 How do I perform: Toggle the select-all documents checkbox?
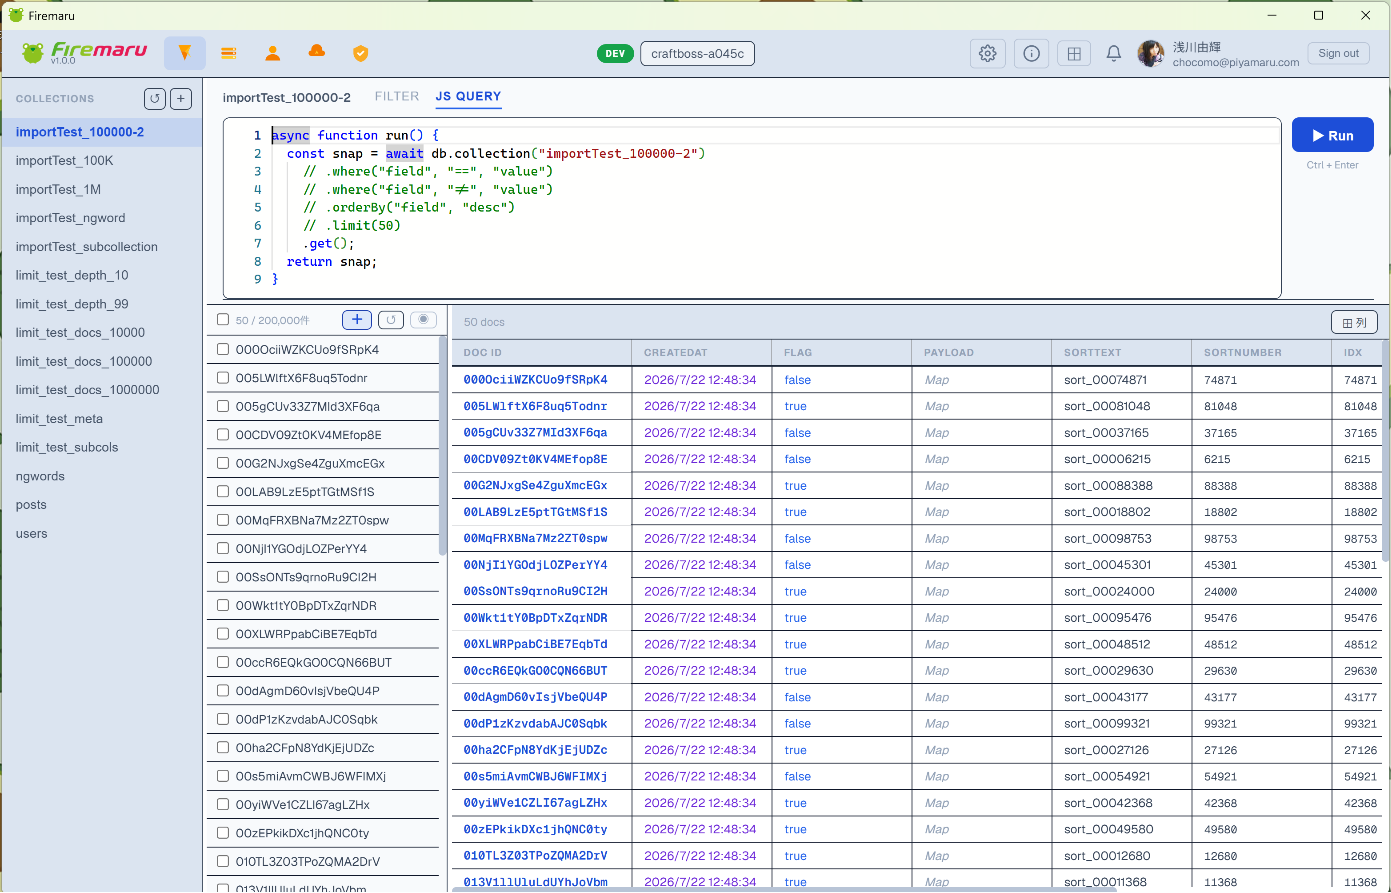pos(223,320)
